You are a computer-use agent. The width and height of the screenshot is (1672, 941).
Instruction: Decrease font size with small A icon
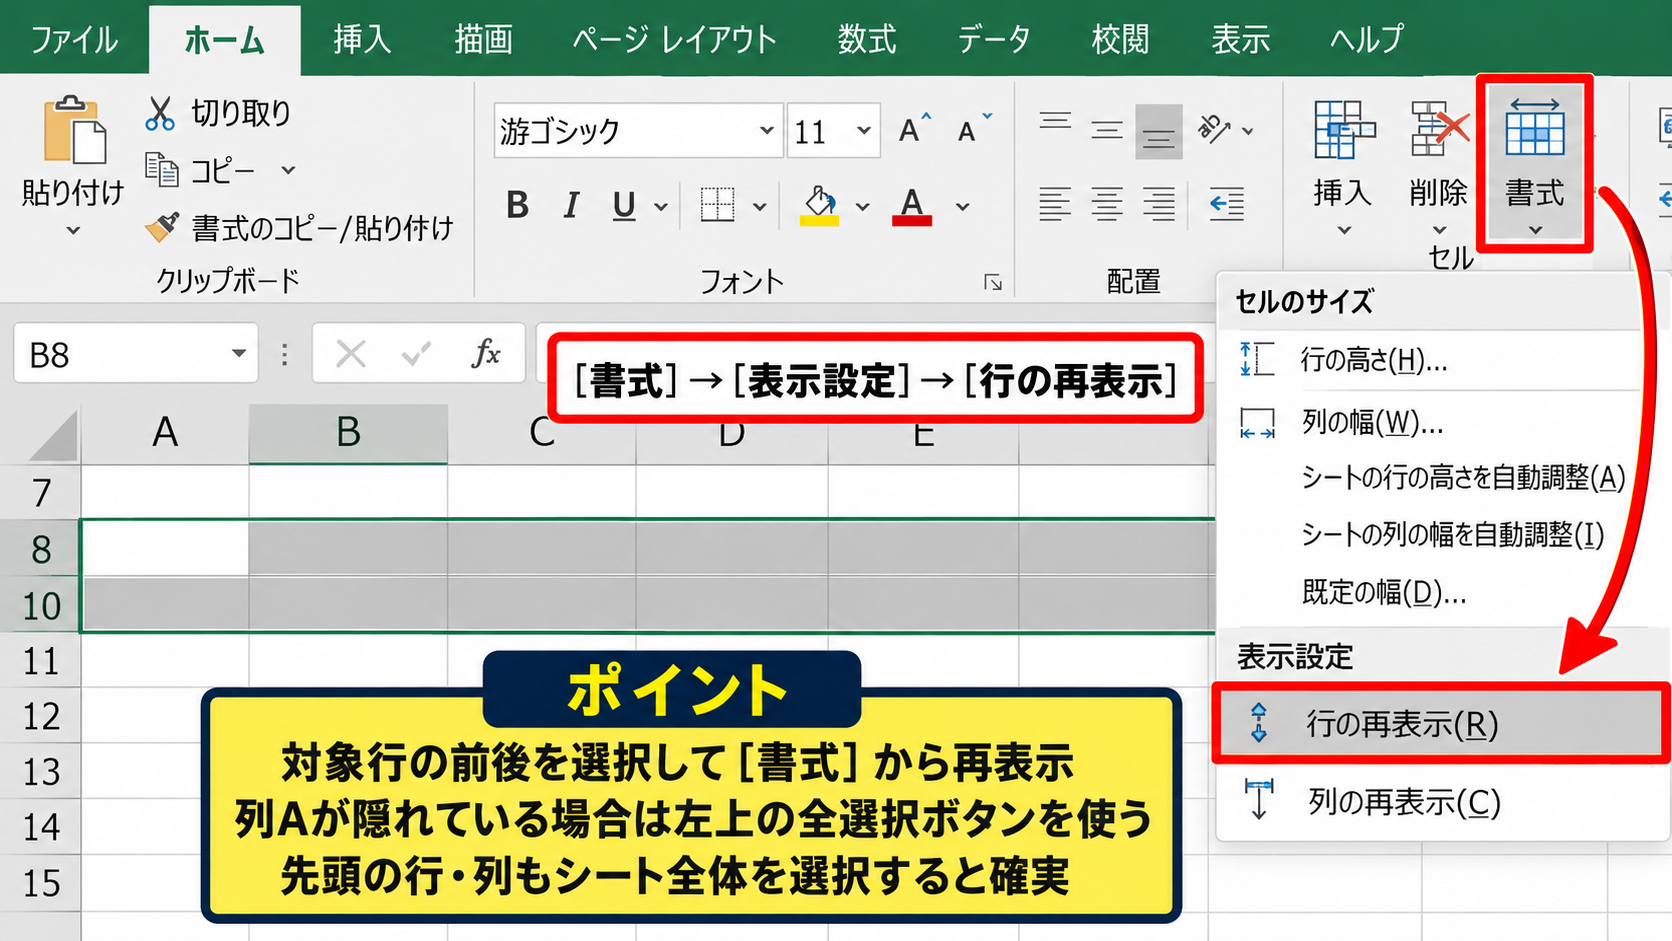point(973,130)
